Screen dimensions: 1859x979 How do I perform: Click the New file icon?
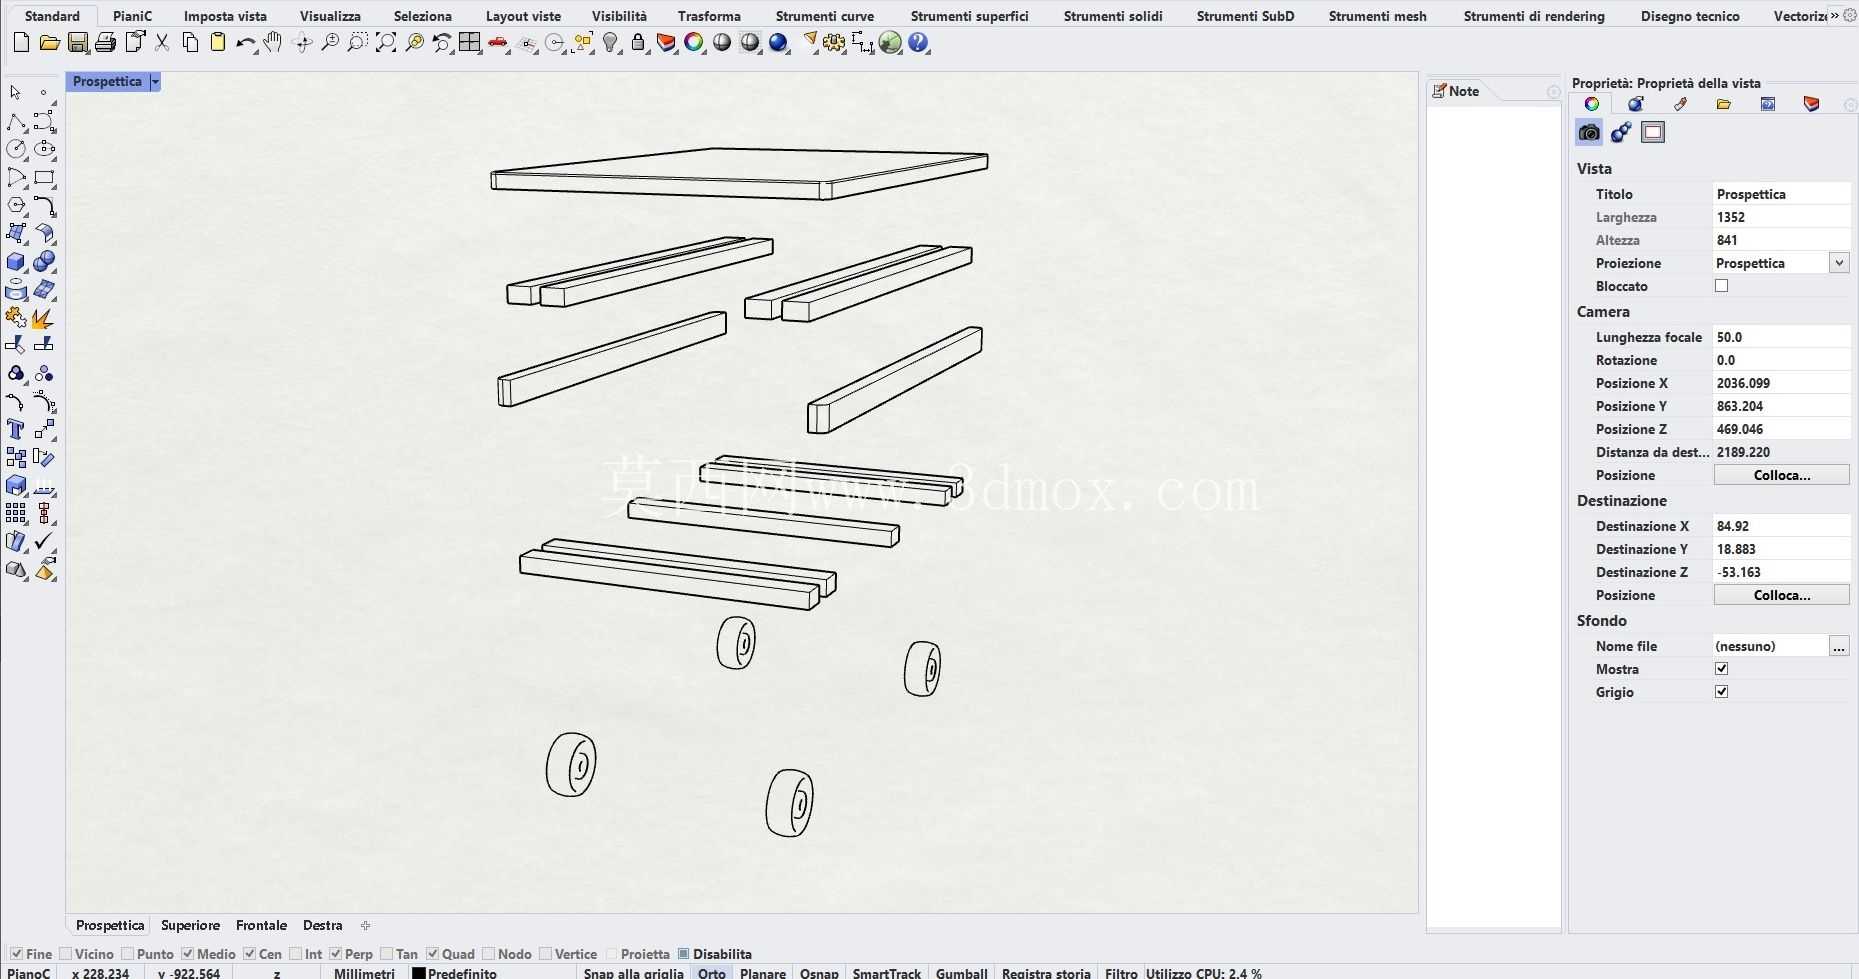click(21, 43)
